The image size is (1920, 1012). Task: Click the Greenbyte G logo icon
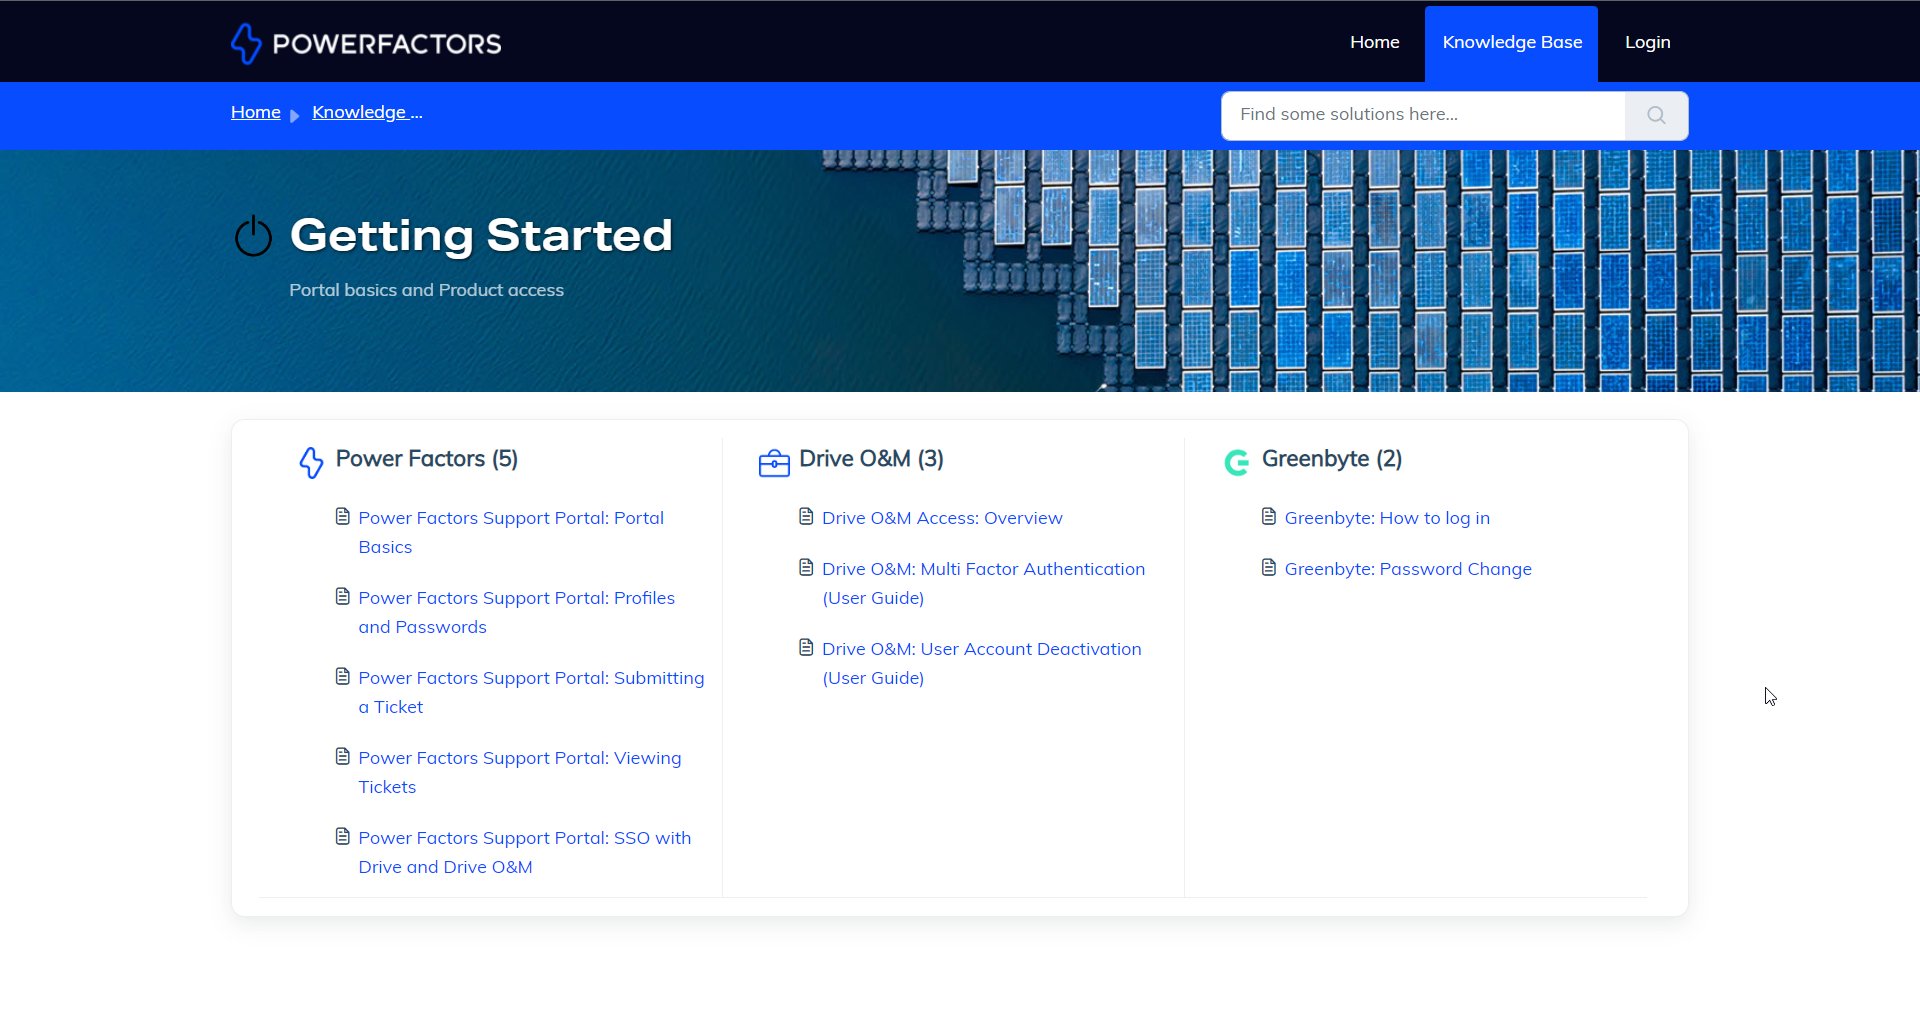point(1237,462)
